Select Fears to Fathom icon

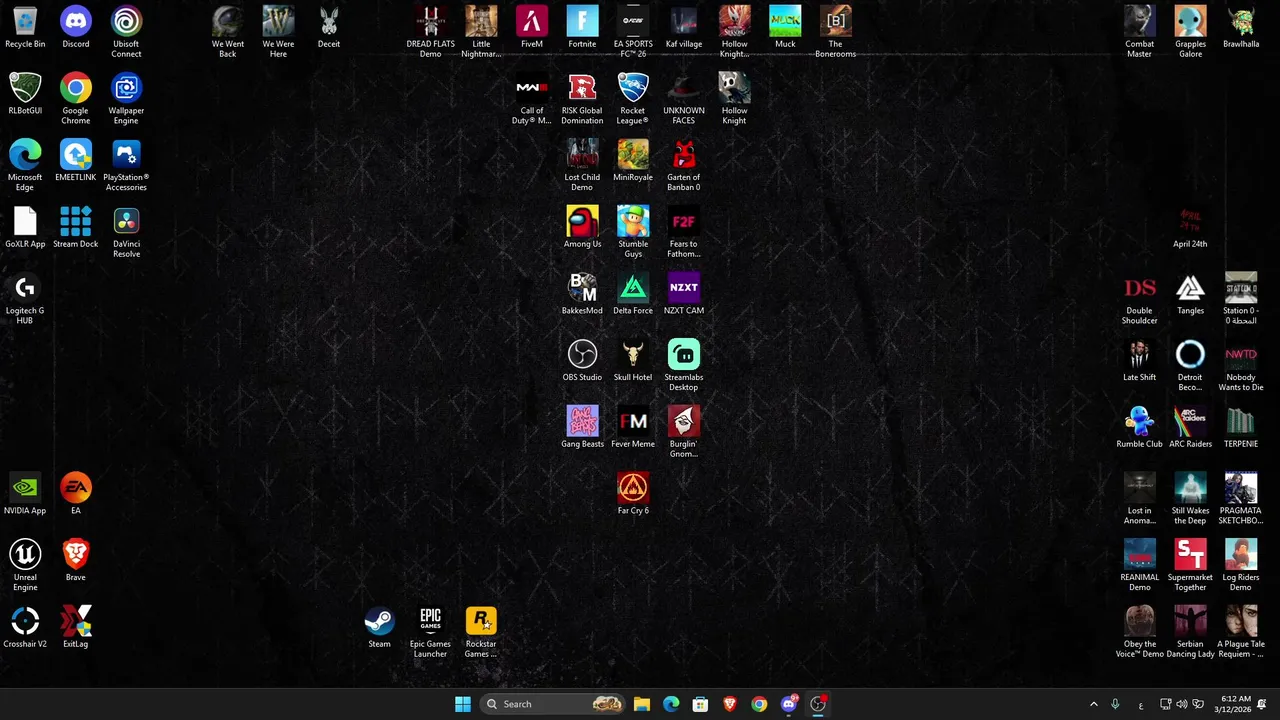click(684, 232)
